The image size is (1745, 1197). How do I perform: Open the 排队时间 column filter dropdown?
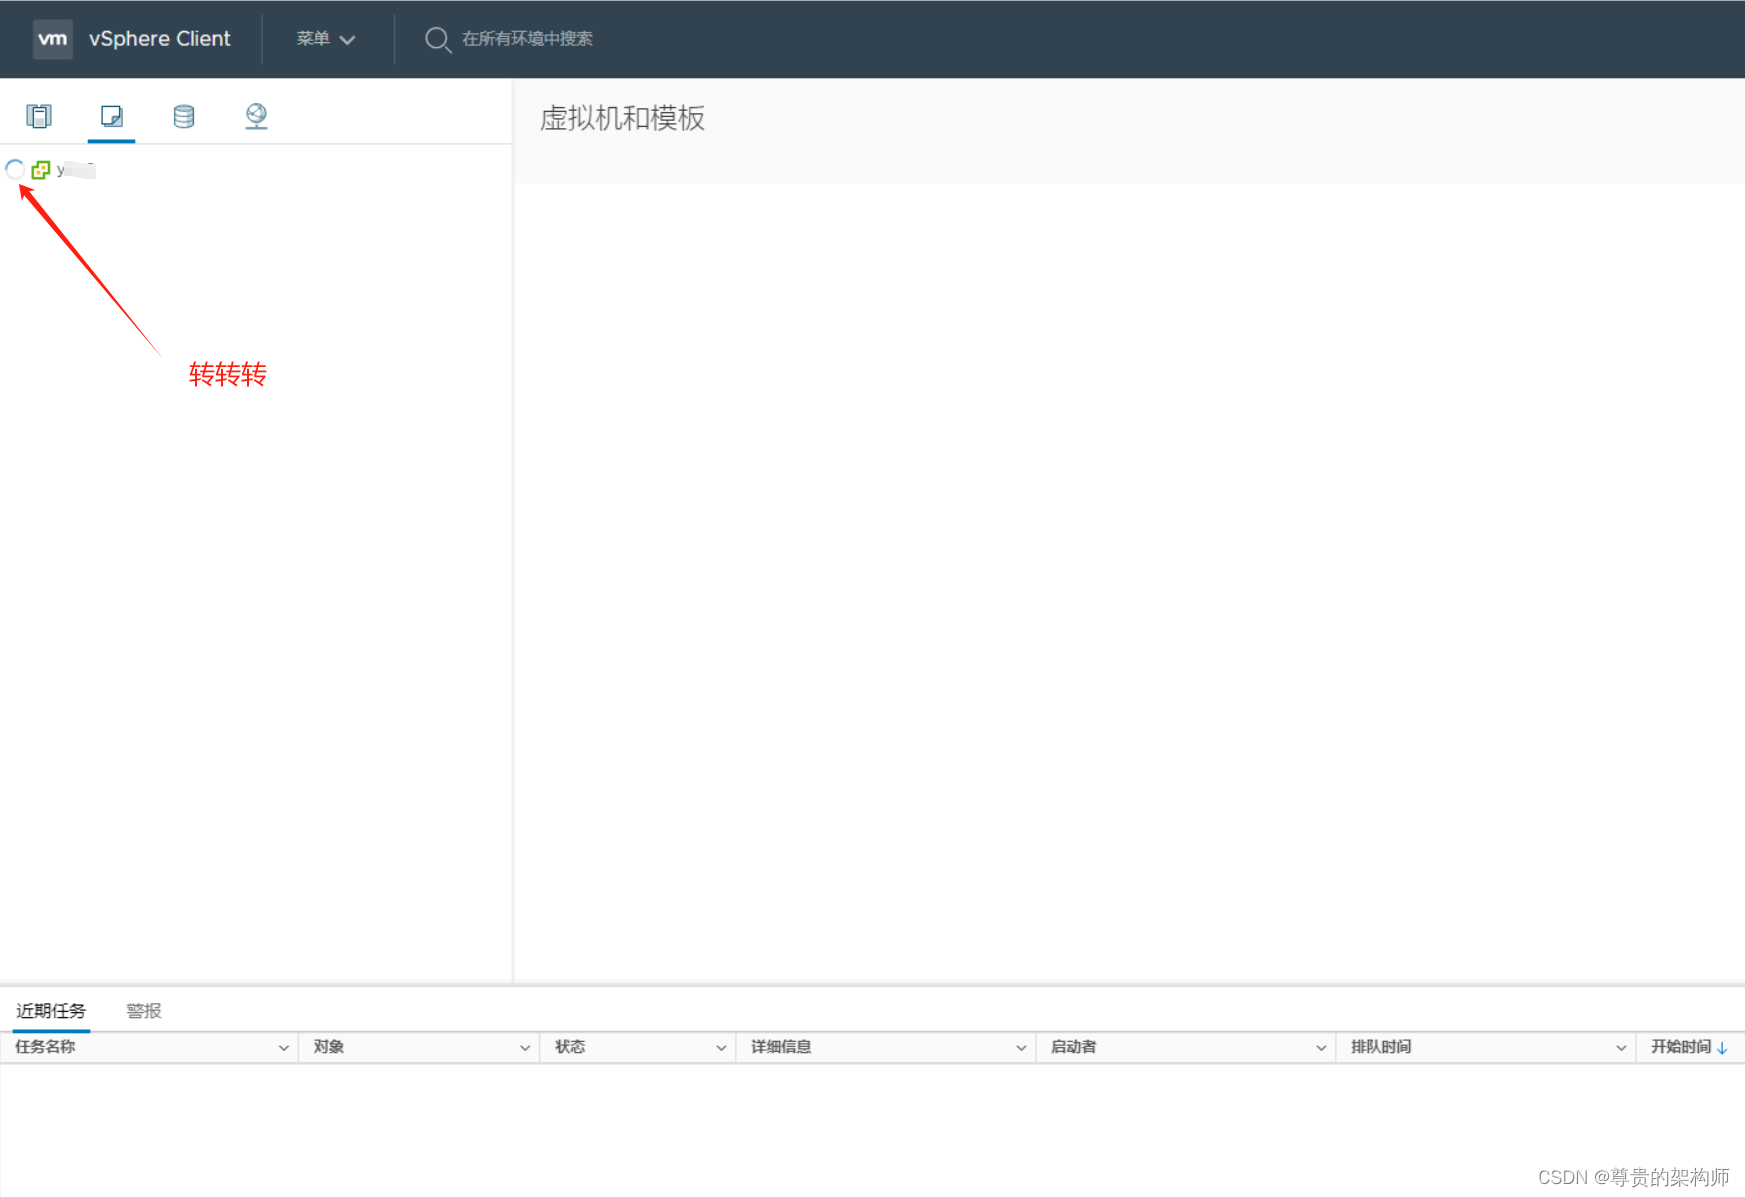pos(1621,1048)
